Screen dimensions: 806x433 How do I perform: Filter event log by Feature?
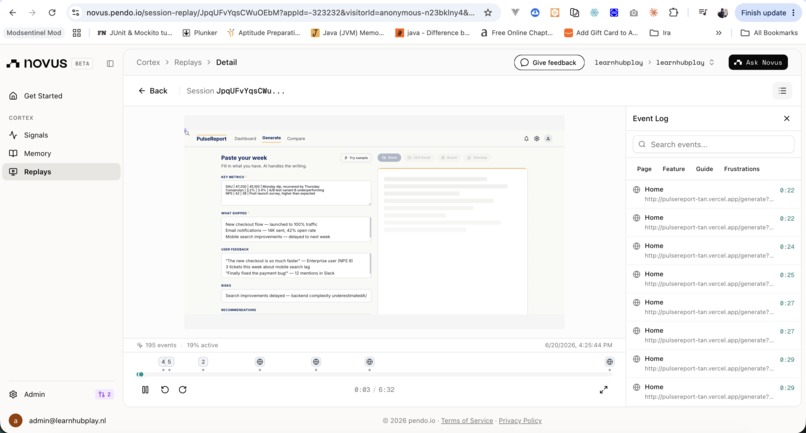tap(673, 169)
